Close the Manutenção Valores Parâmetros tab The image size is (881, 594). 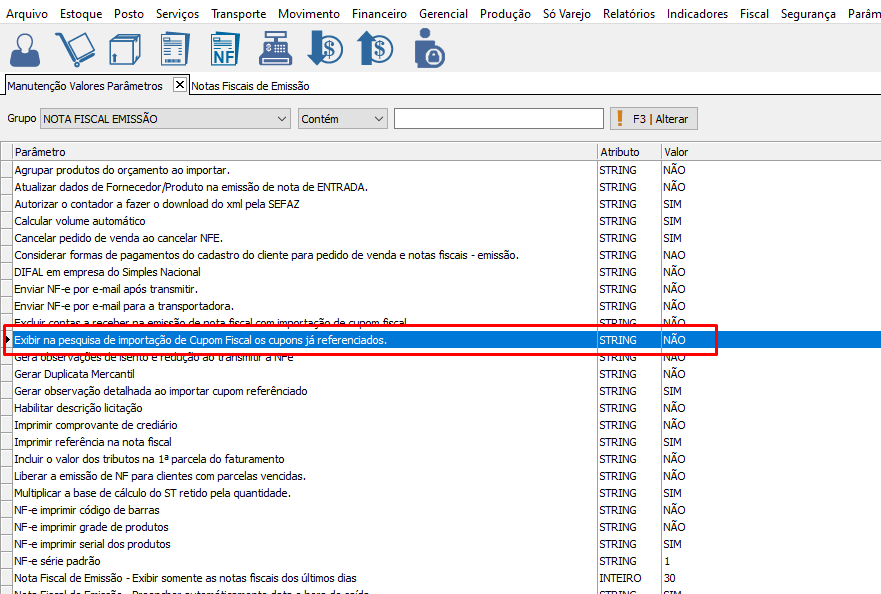pyautogui.click(x=180, y=85)
